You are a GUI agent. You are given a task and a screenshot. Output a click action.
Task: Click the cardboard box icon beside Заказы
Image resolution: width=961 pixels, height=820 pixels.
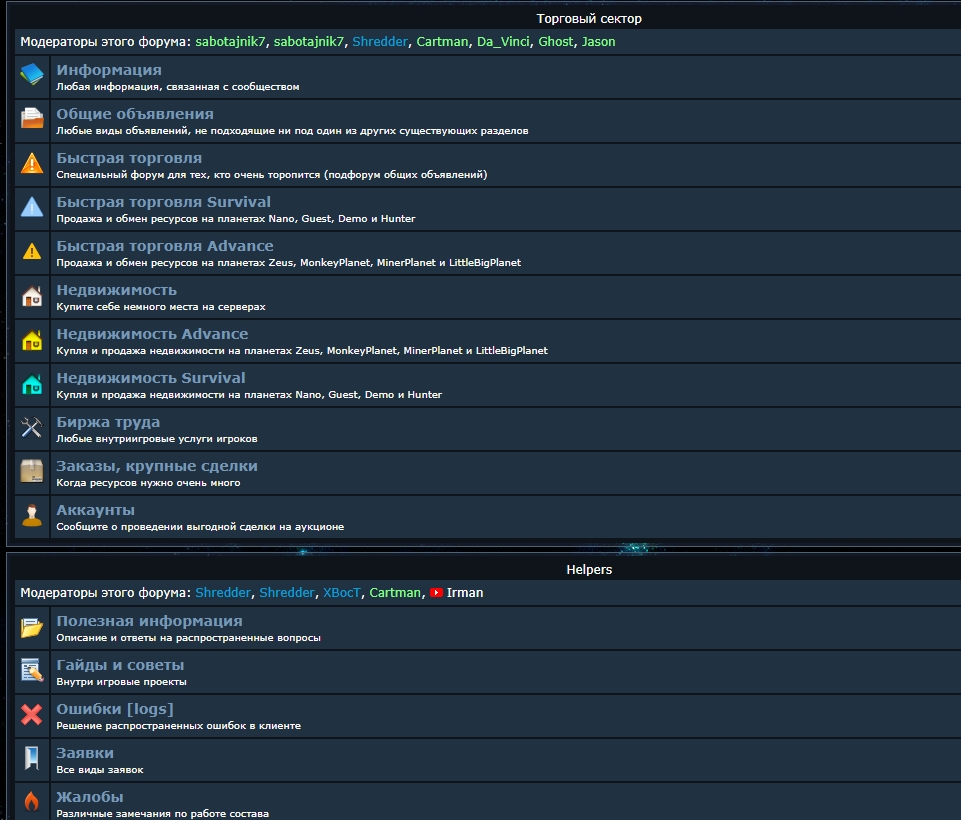coord(32,471)
